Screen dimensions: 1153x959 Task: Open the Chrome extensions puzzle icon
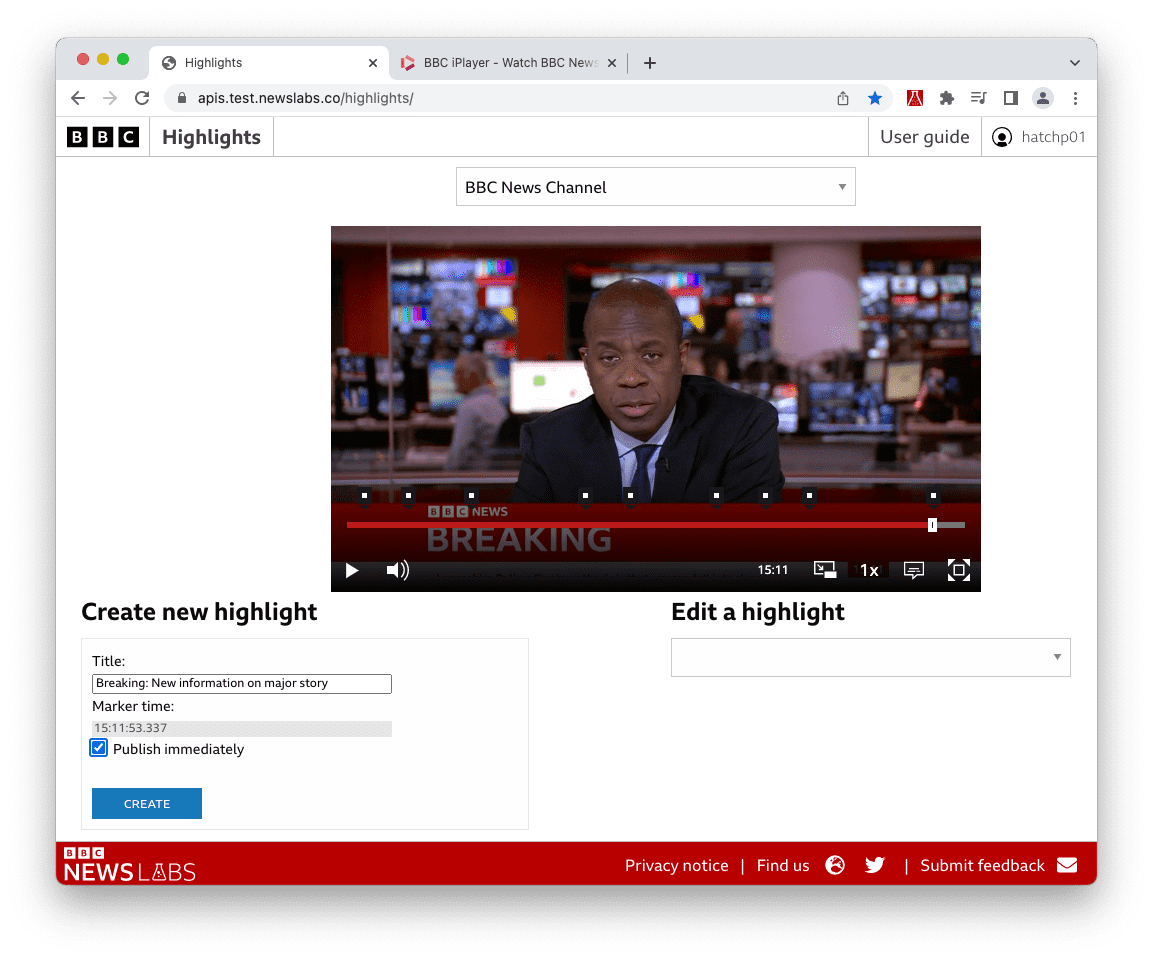(946, 99)
